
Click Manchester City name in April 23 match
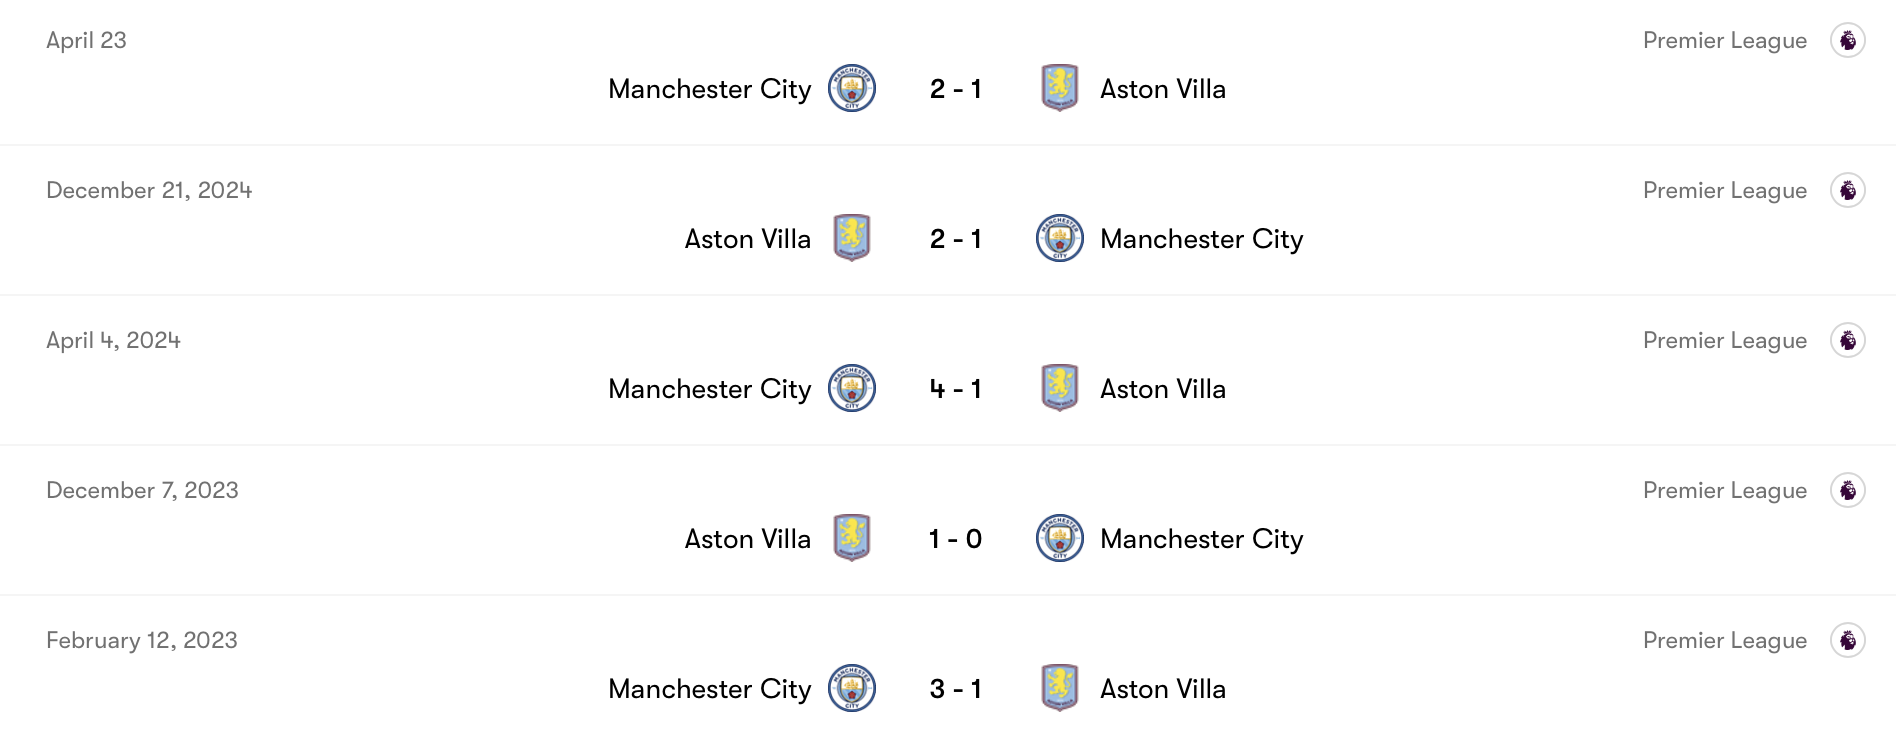(x=709, y=89)
